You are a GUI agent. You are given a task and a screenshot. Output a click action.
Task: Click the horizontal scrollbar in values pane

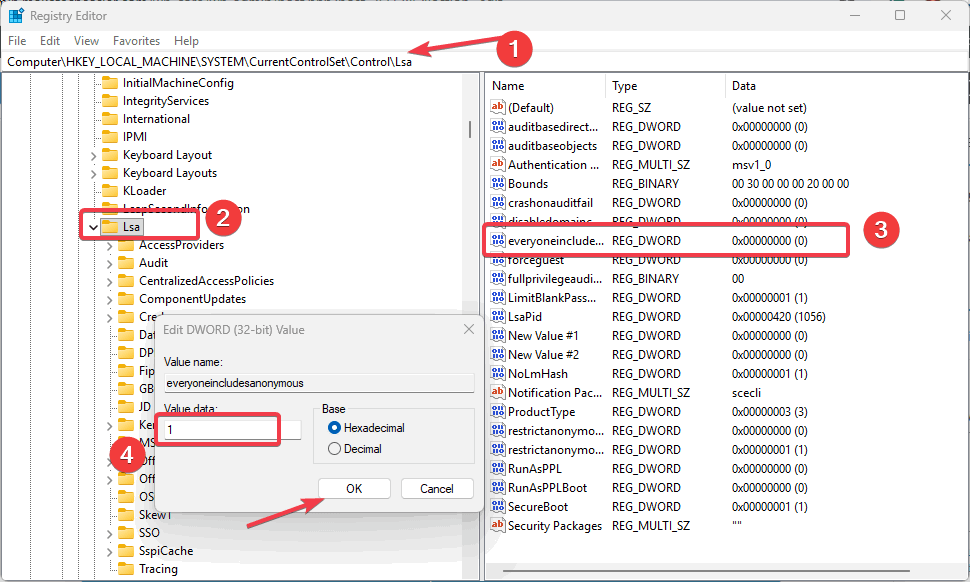[x=706, y=570]
